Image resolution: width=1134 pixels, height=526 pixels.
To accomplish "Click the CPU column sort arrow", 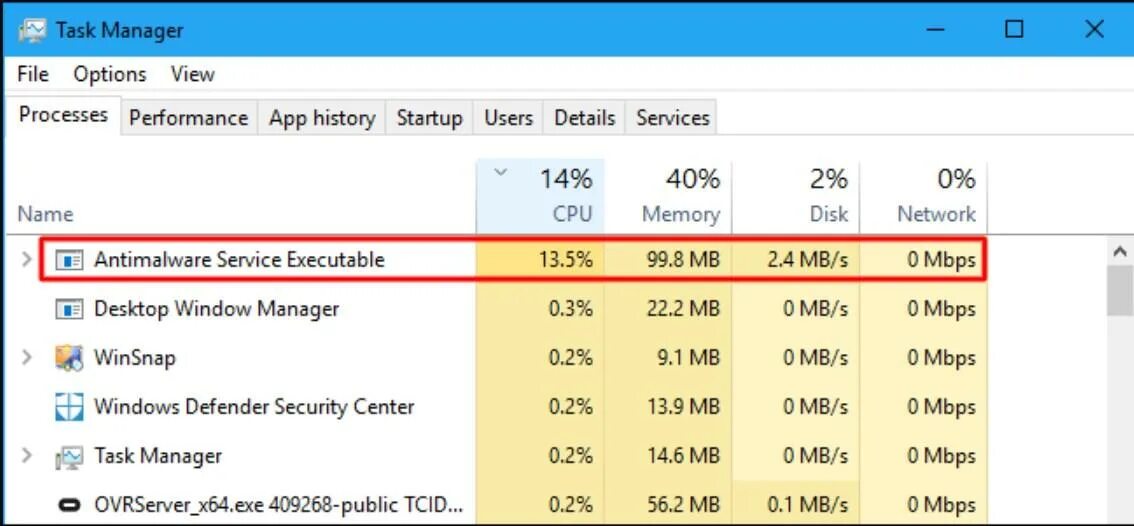I will [501, 173].
